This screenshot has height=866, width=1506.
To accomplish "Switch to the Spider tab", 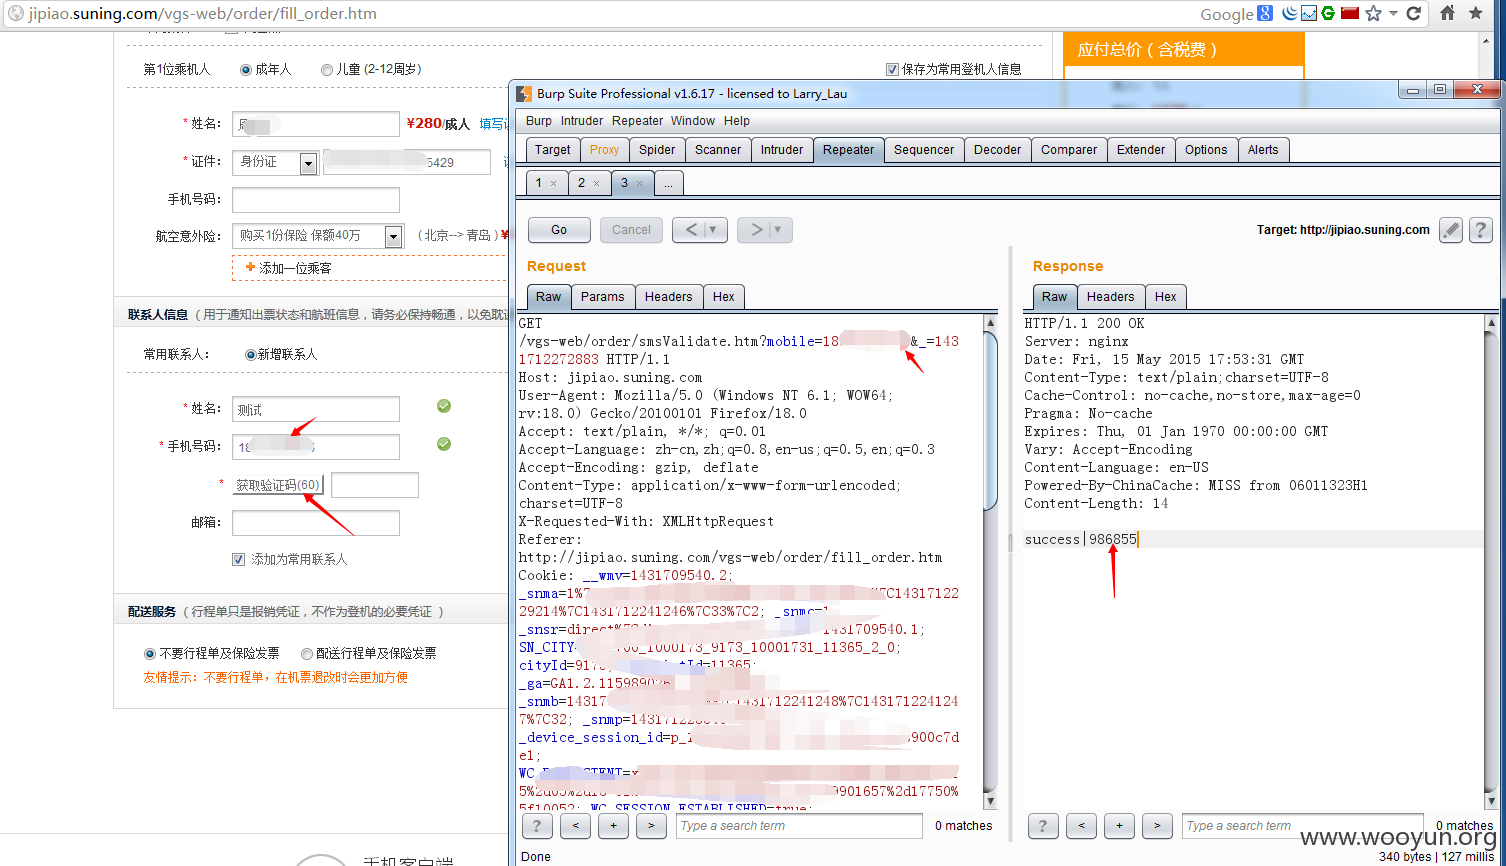I will point(657,150).
